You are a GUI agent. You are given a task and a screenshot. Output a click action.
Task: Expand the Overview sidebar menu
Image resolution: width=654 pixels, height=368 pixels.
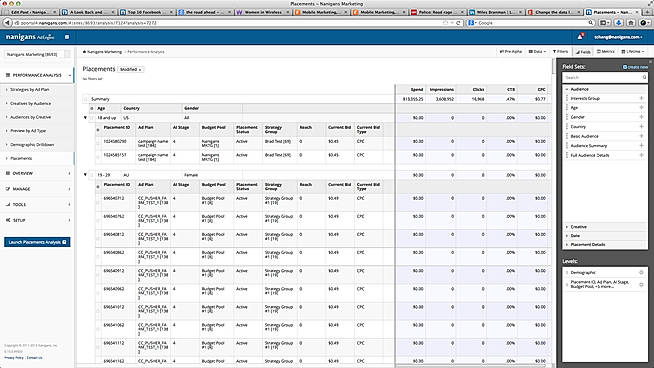(38, 173)
